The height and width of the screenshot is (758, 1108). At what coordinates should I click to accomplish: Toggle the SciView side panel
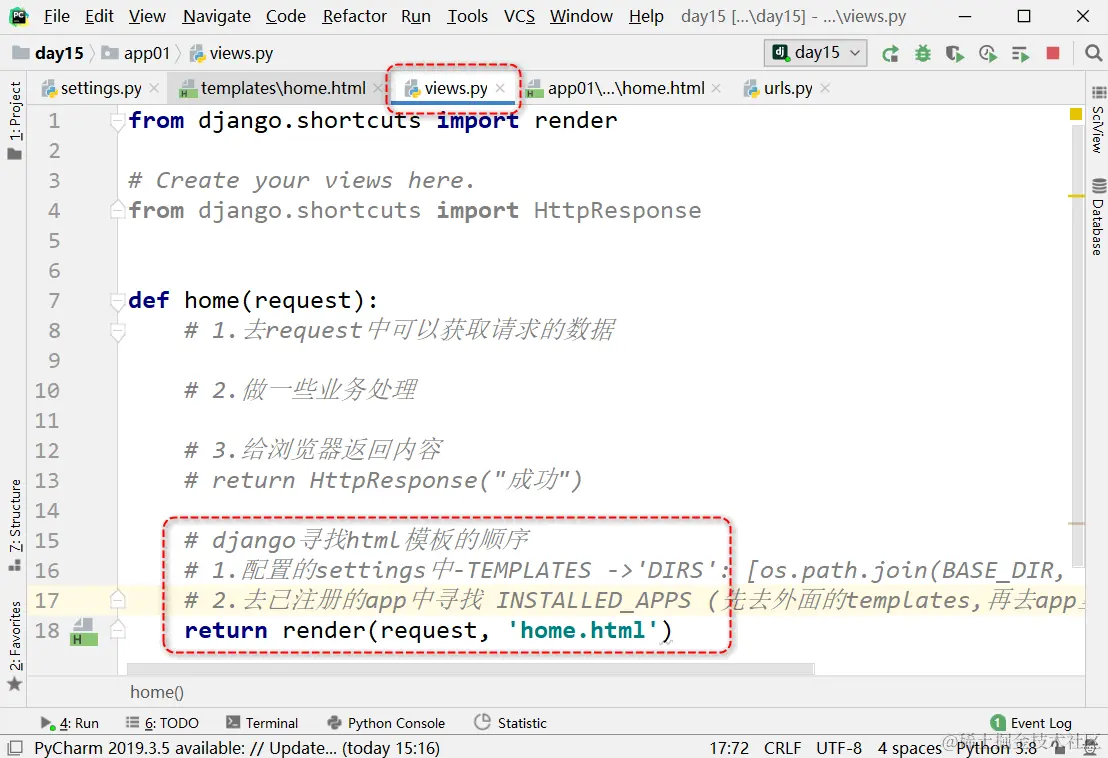click(x=1097, y=120)
